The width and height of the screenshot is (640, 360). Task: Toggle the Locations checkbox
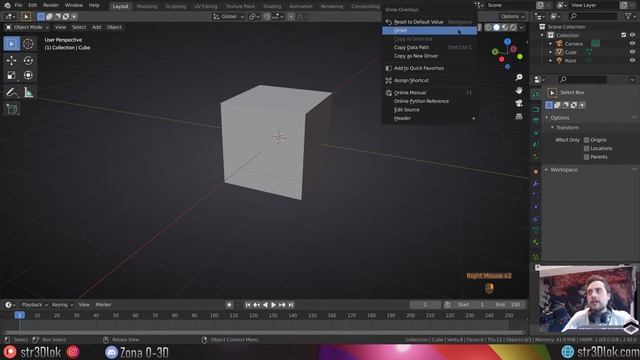pyautogui.click(x=587, y=149)
